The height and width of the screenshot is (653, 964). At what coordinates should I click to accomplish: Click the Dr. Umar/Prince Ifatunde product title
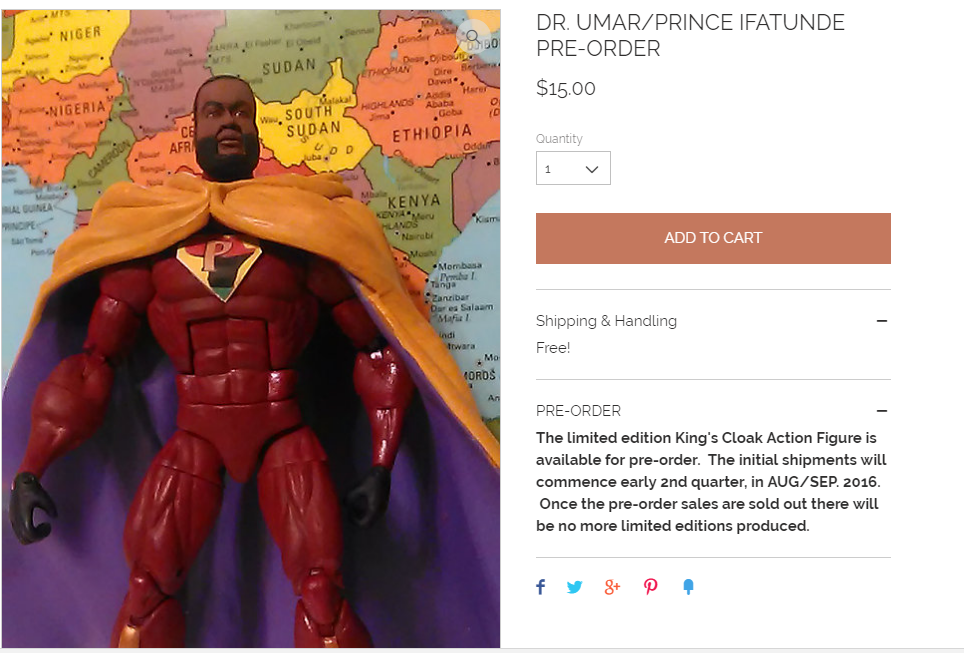[690, 35]
